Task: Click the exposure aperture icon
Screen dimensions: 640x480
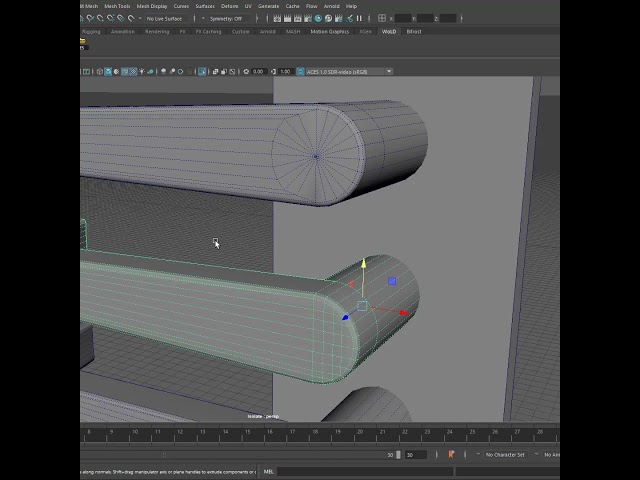Action: pyautogui.click(x=246, y=72)
